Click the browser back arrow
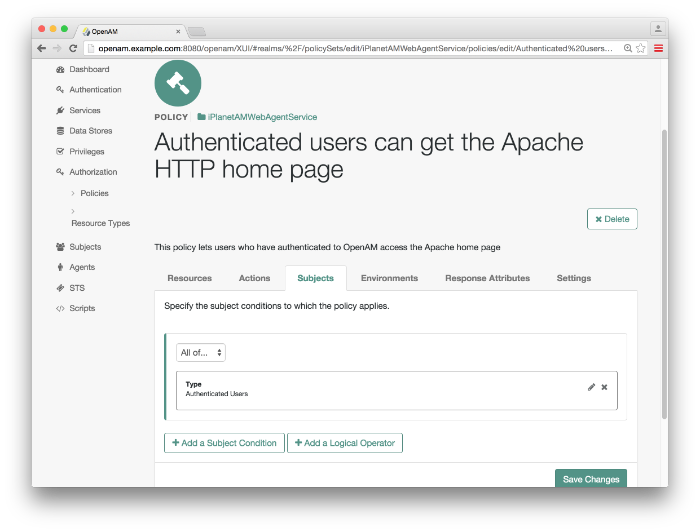700x532 pixels. (x=42, y=48)
